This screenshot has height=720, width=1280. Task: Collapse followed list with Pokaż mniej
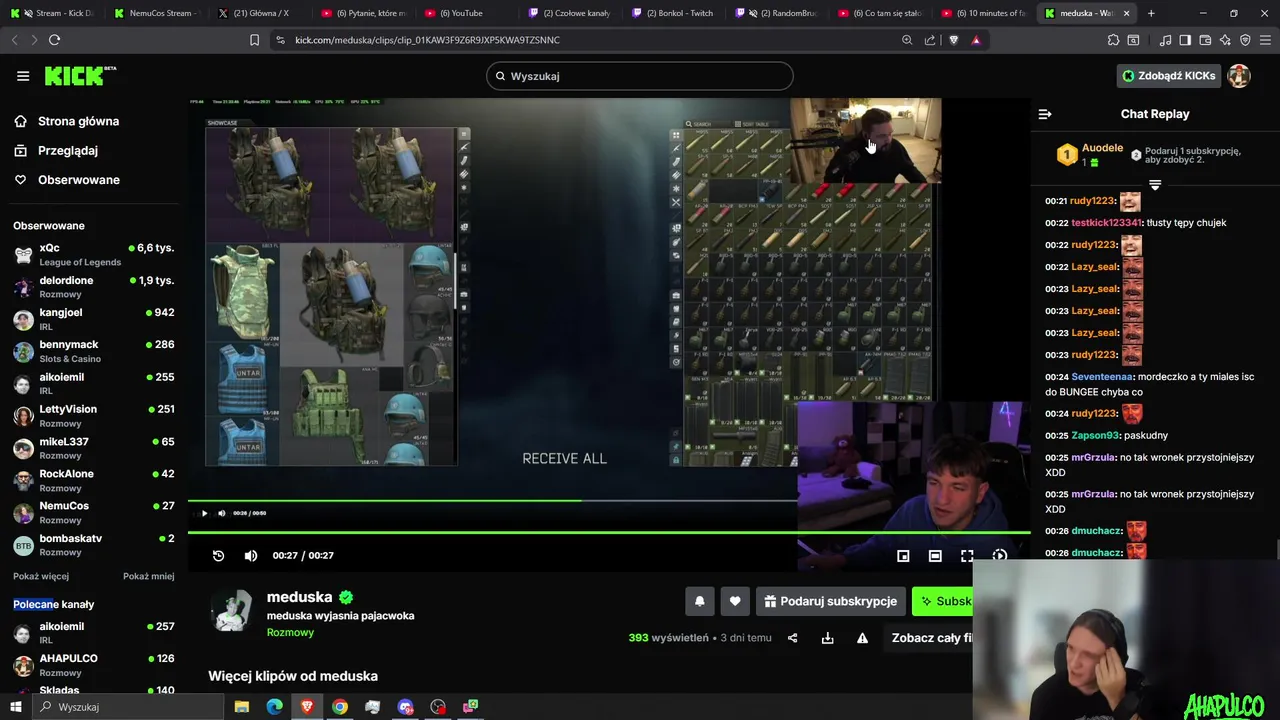tap(149, 577)
